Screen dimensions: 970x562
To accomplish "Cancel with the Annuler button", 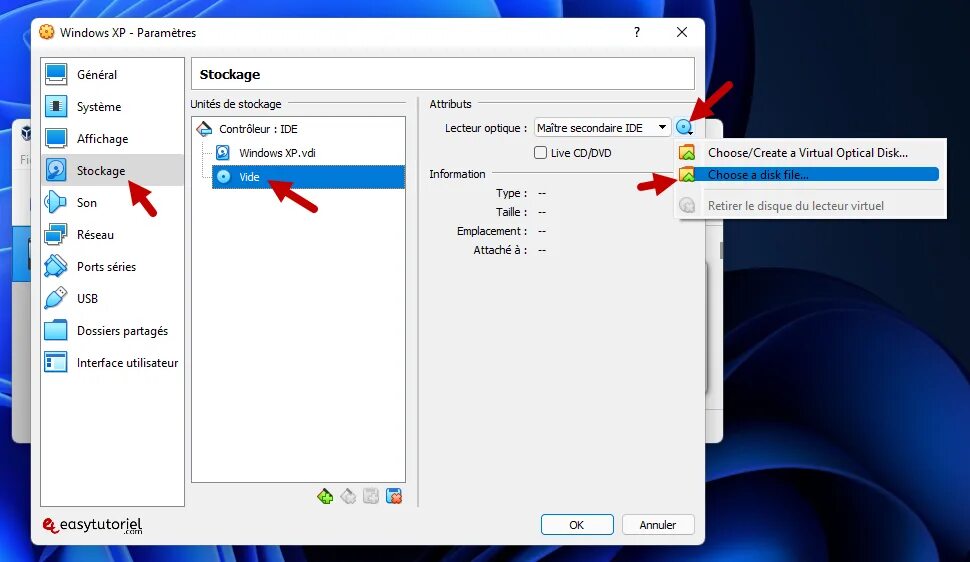I will coord(658,524).
